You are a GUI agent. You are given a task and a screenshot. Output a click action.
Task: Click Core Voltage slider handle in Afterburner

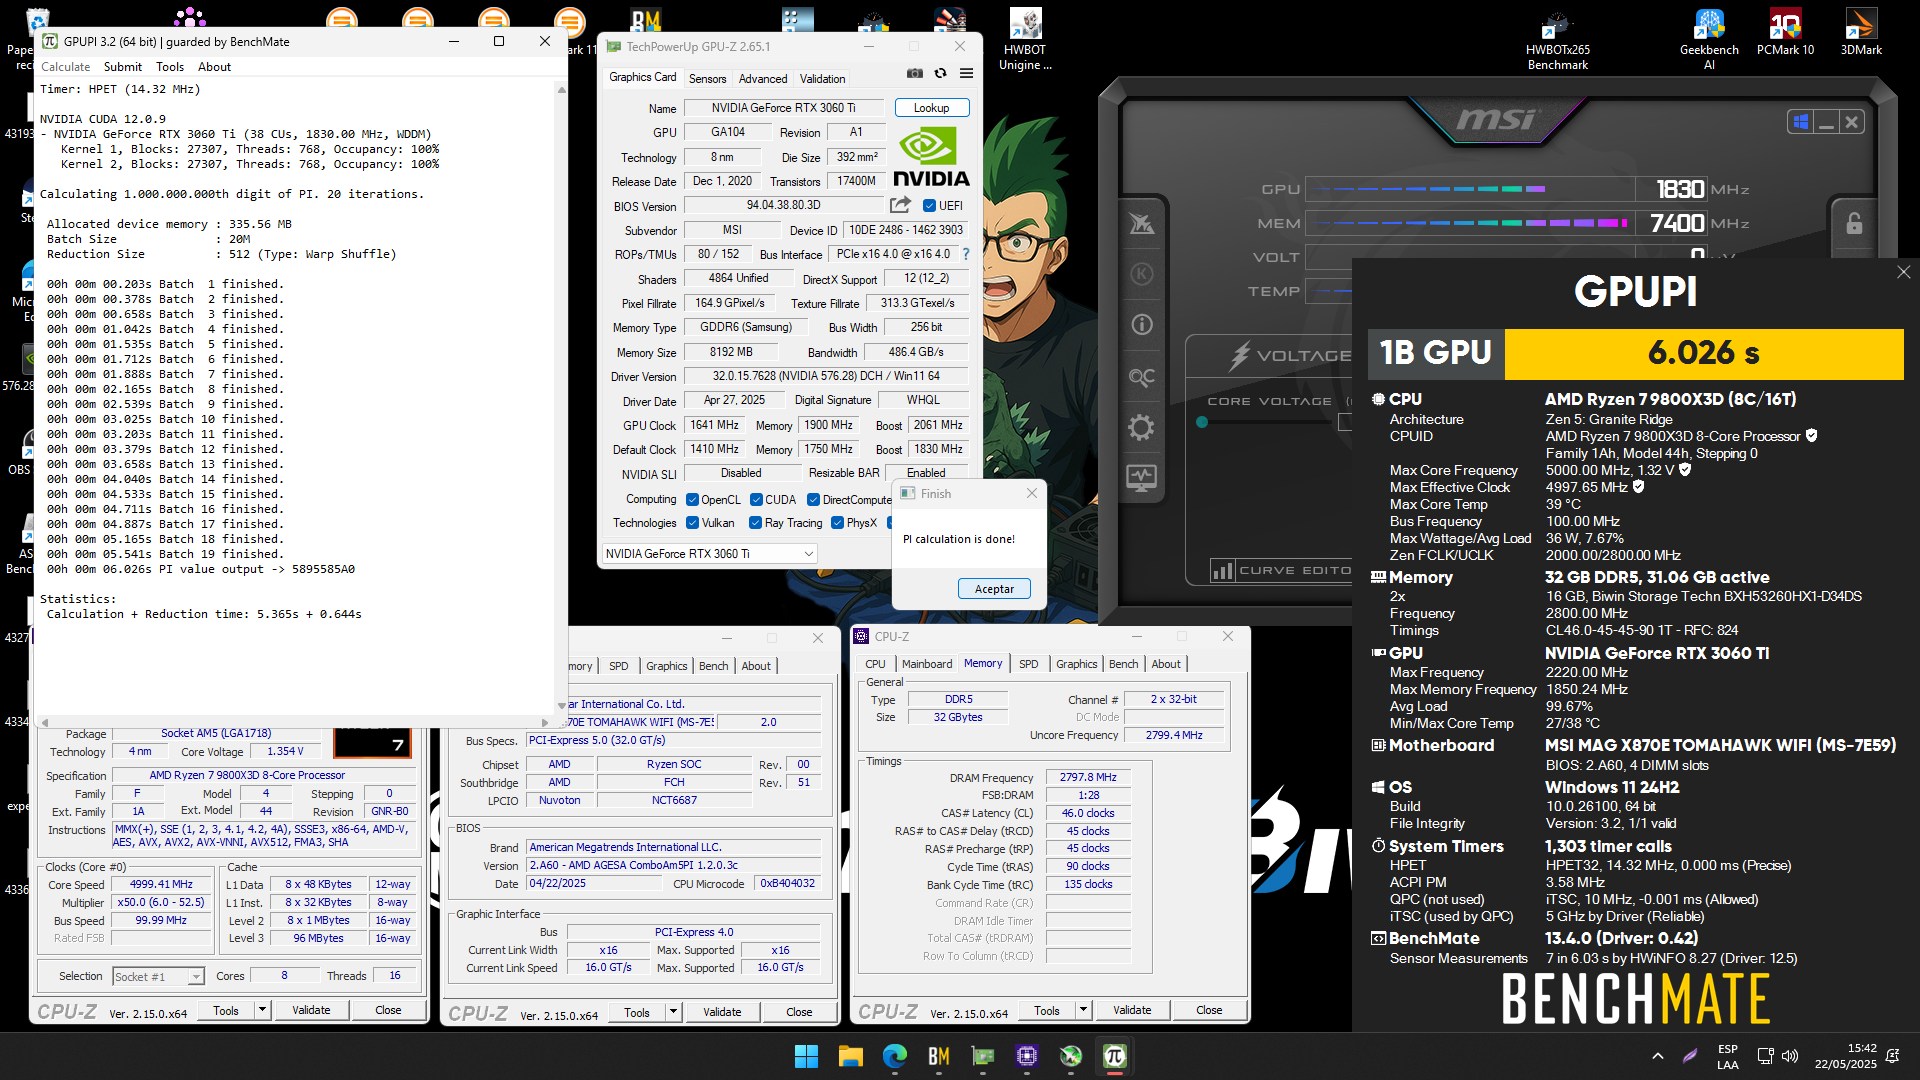pos(1202,422)
